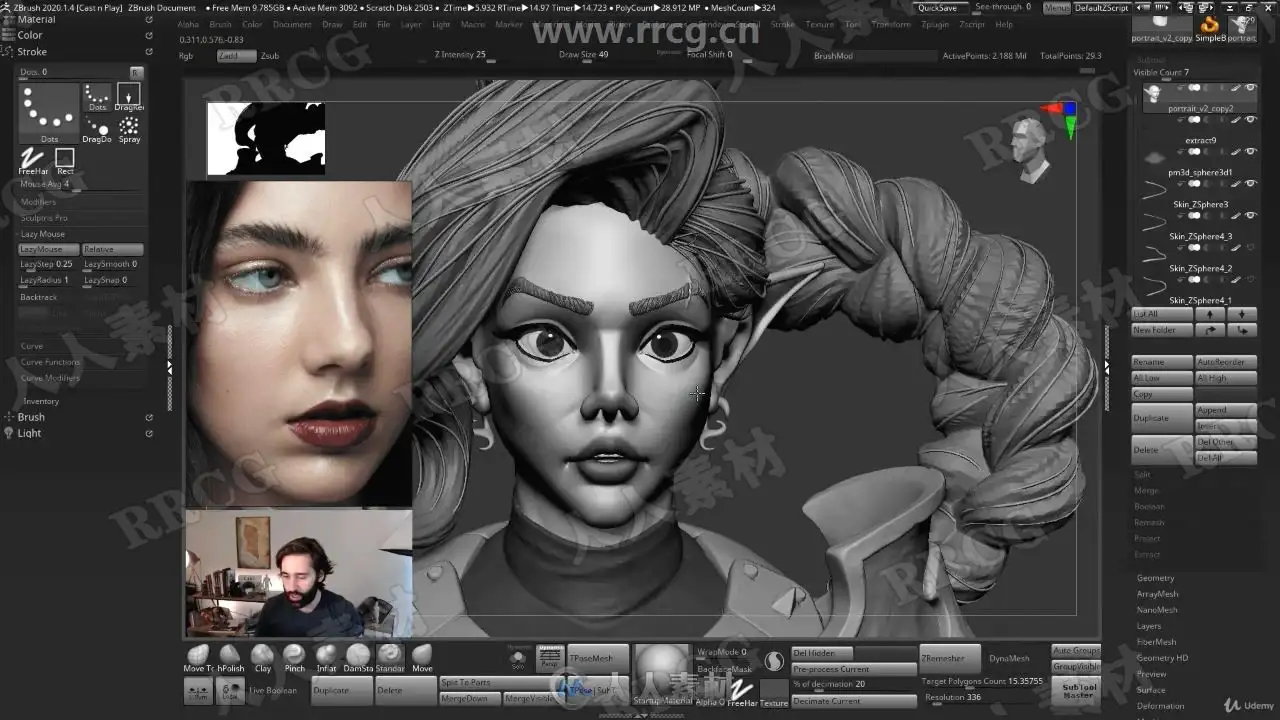Screen dimensions: 1280x720
Task: Expand the Light palette in left tray
Action: pyautogui.click(x=29, y=433)
